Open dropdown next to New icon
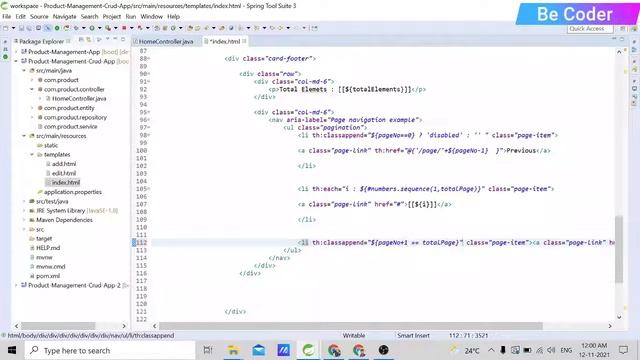 pyautogui.click(x=13, y=28)
